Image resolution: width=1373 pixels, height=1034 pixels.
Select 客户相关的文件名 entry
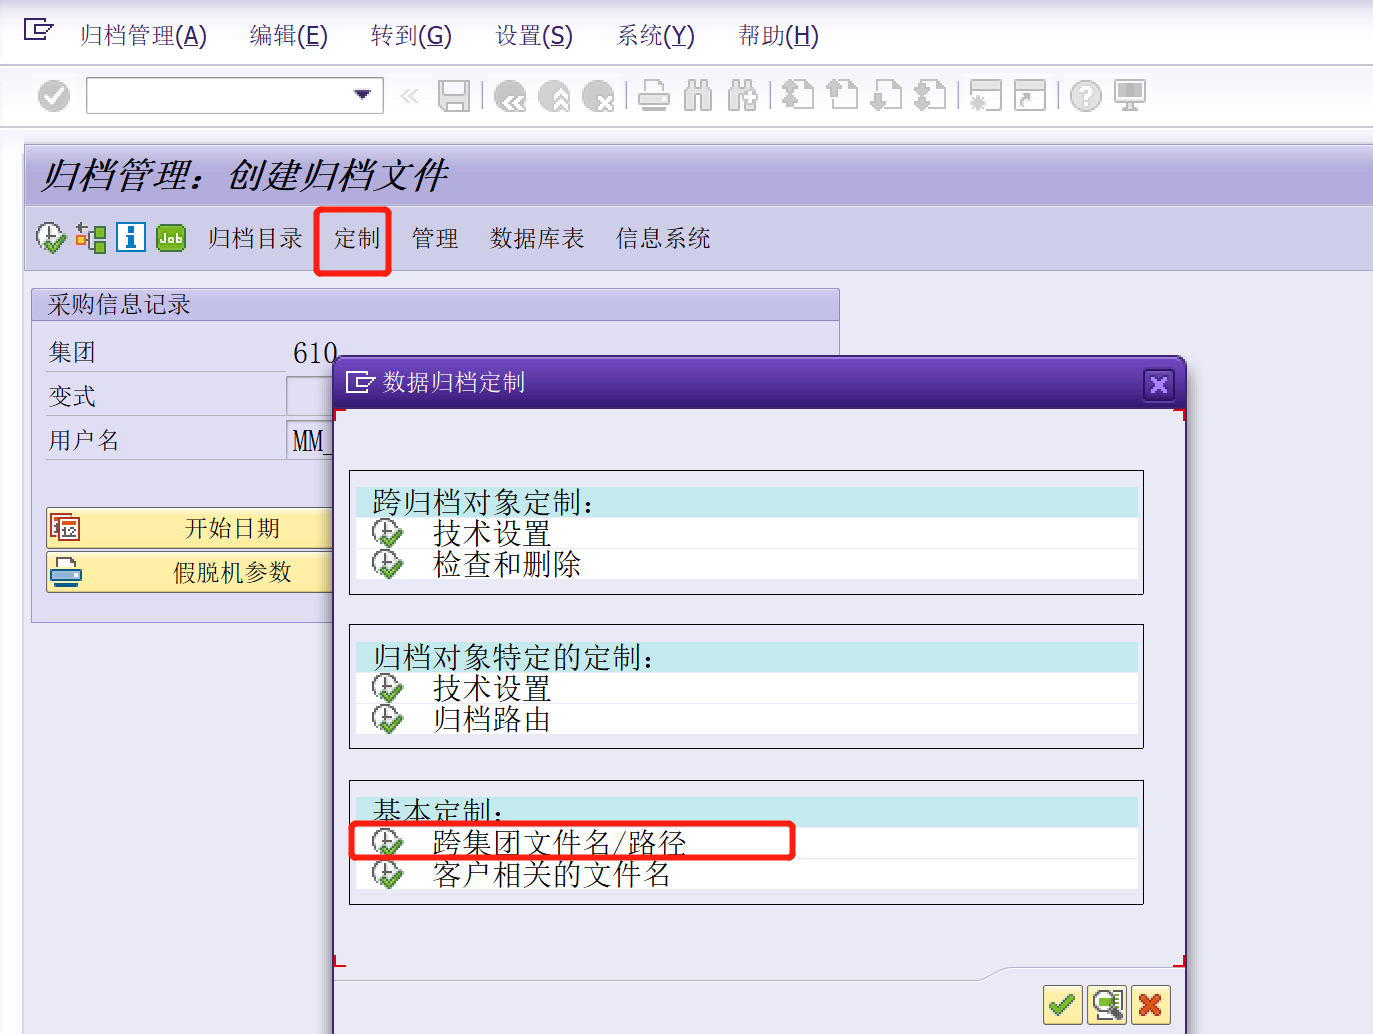click(551, 874)
